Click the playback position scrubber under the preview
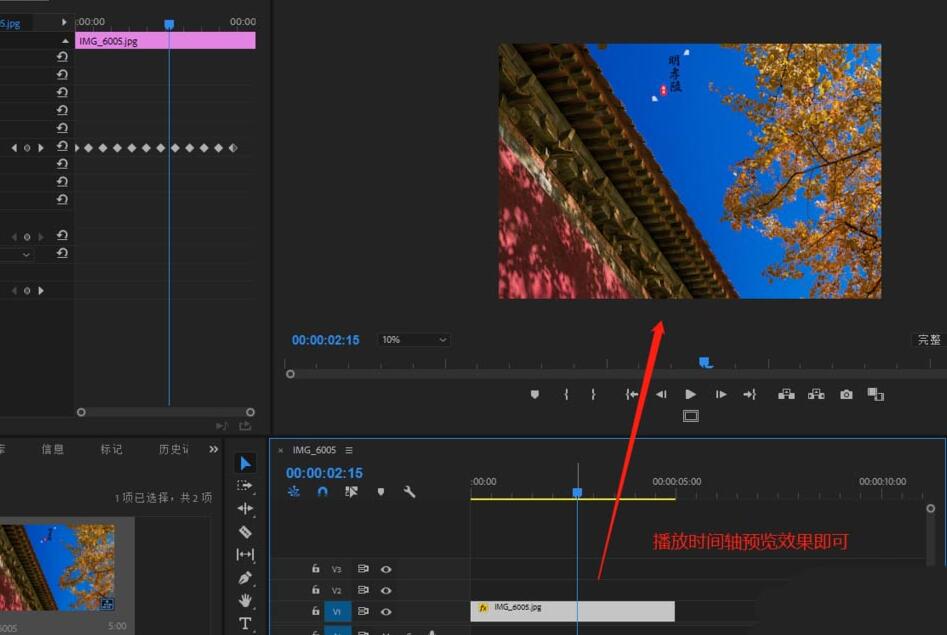Viewport: 947px width, 635px height. [x=705, y=361]
